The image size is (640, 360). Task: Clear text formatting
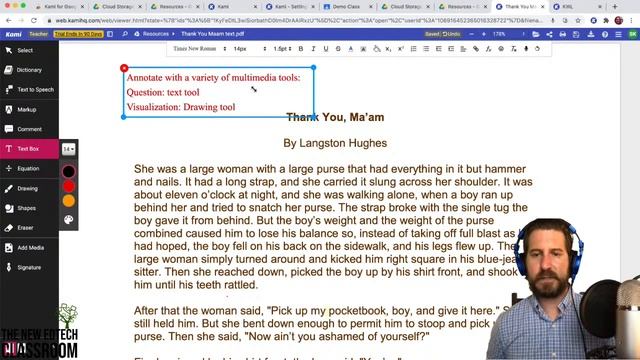click(513, 49)
